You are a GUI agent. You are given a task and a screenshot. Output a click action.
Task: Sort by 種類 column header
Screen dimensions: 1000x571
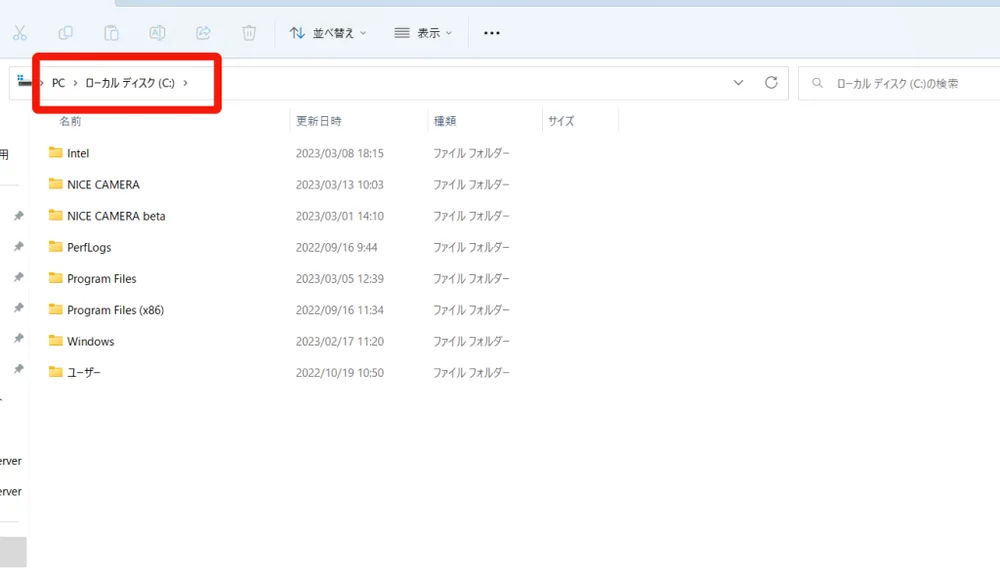point(445,121)
